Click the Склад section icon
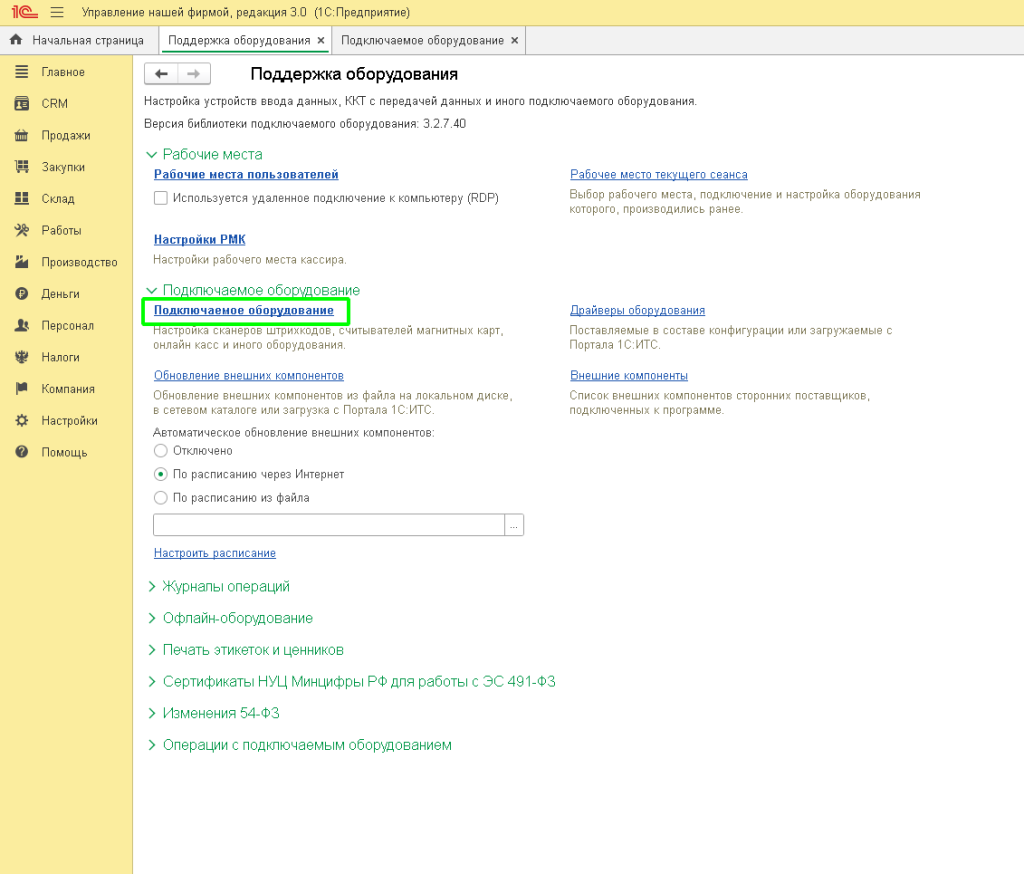The image size is (1024, 874). (21, 199)
